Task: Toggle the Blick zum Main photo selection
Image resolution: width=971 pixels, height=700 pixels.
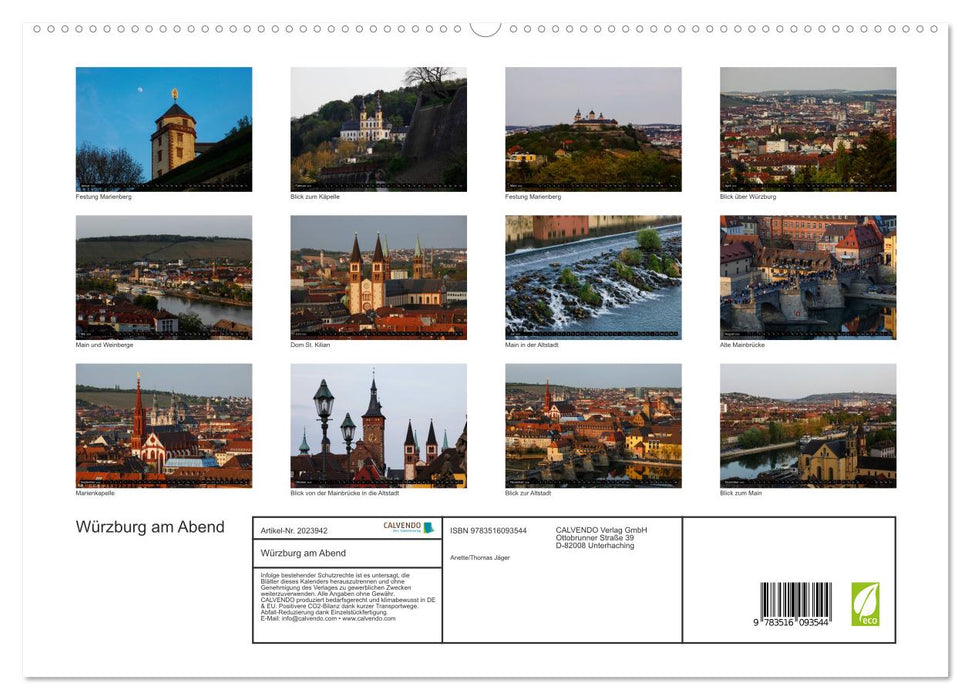Action: coord(806,426)
